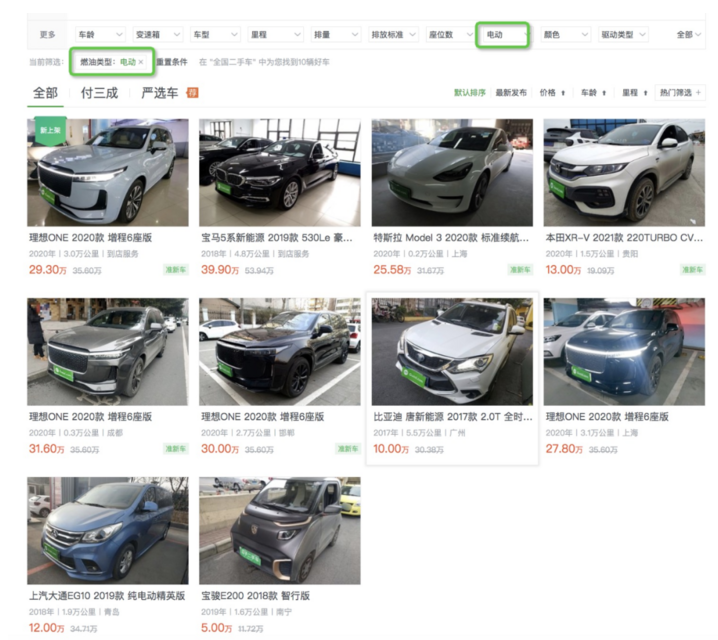Open the 车龄 filter dropdown

tap(100, 35)
